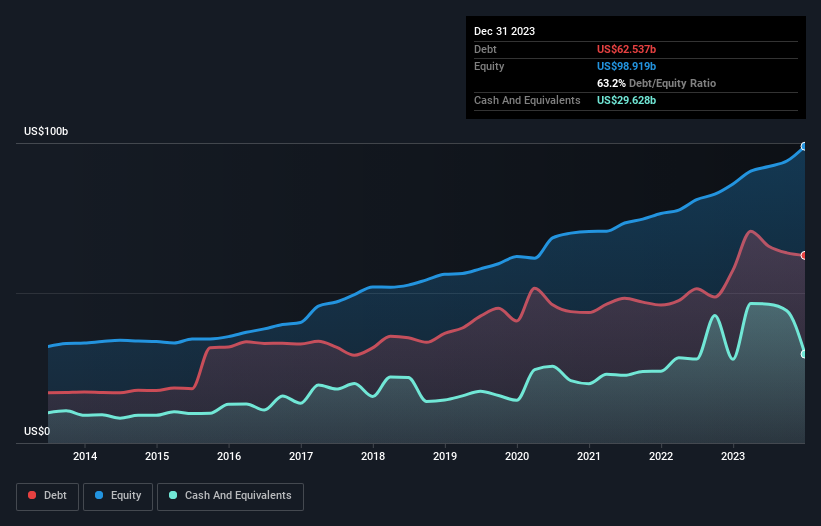This screenshot has width=821, height=526.
Task: Click the 2022 x-axis label
Action: tap(661, 456)
